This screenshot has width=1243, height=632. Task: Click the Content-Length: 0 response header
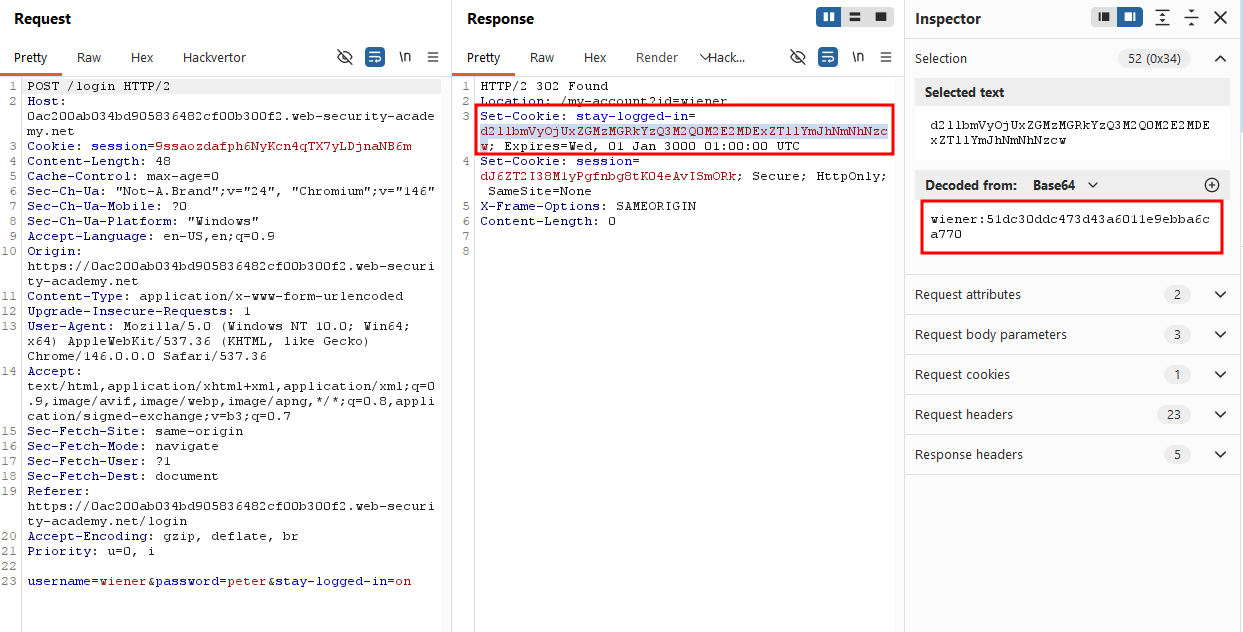pyautogui.click(x=548, y=221)
